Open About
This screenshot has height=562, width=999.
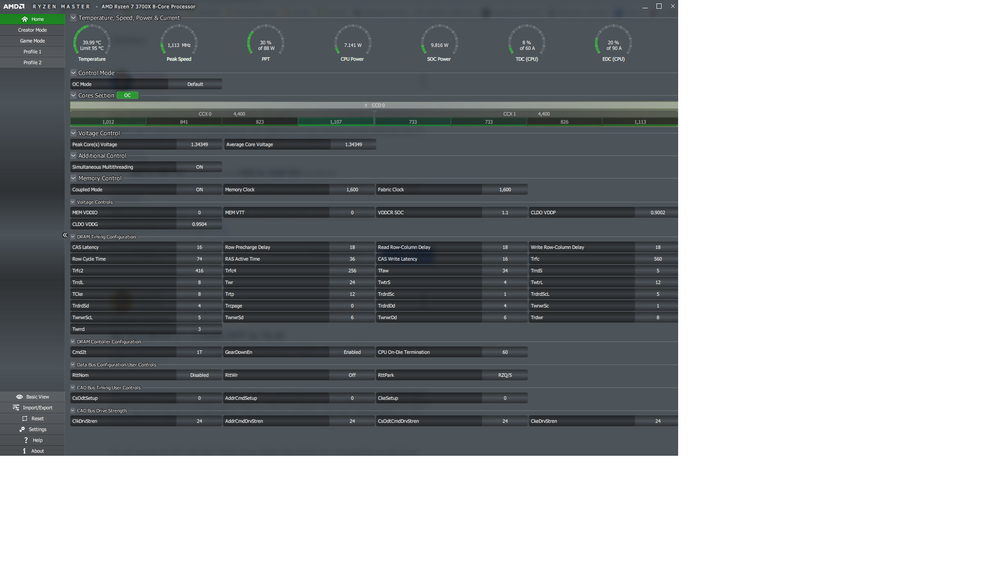pyautogui.click(x=32, y=451)
